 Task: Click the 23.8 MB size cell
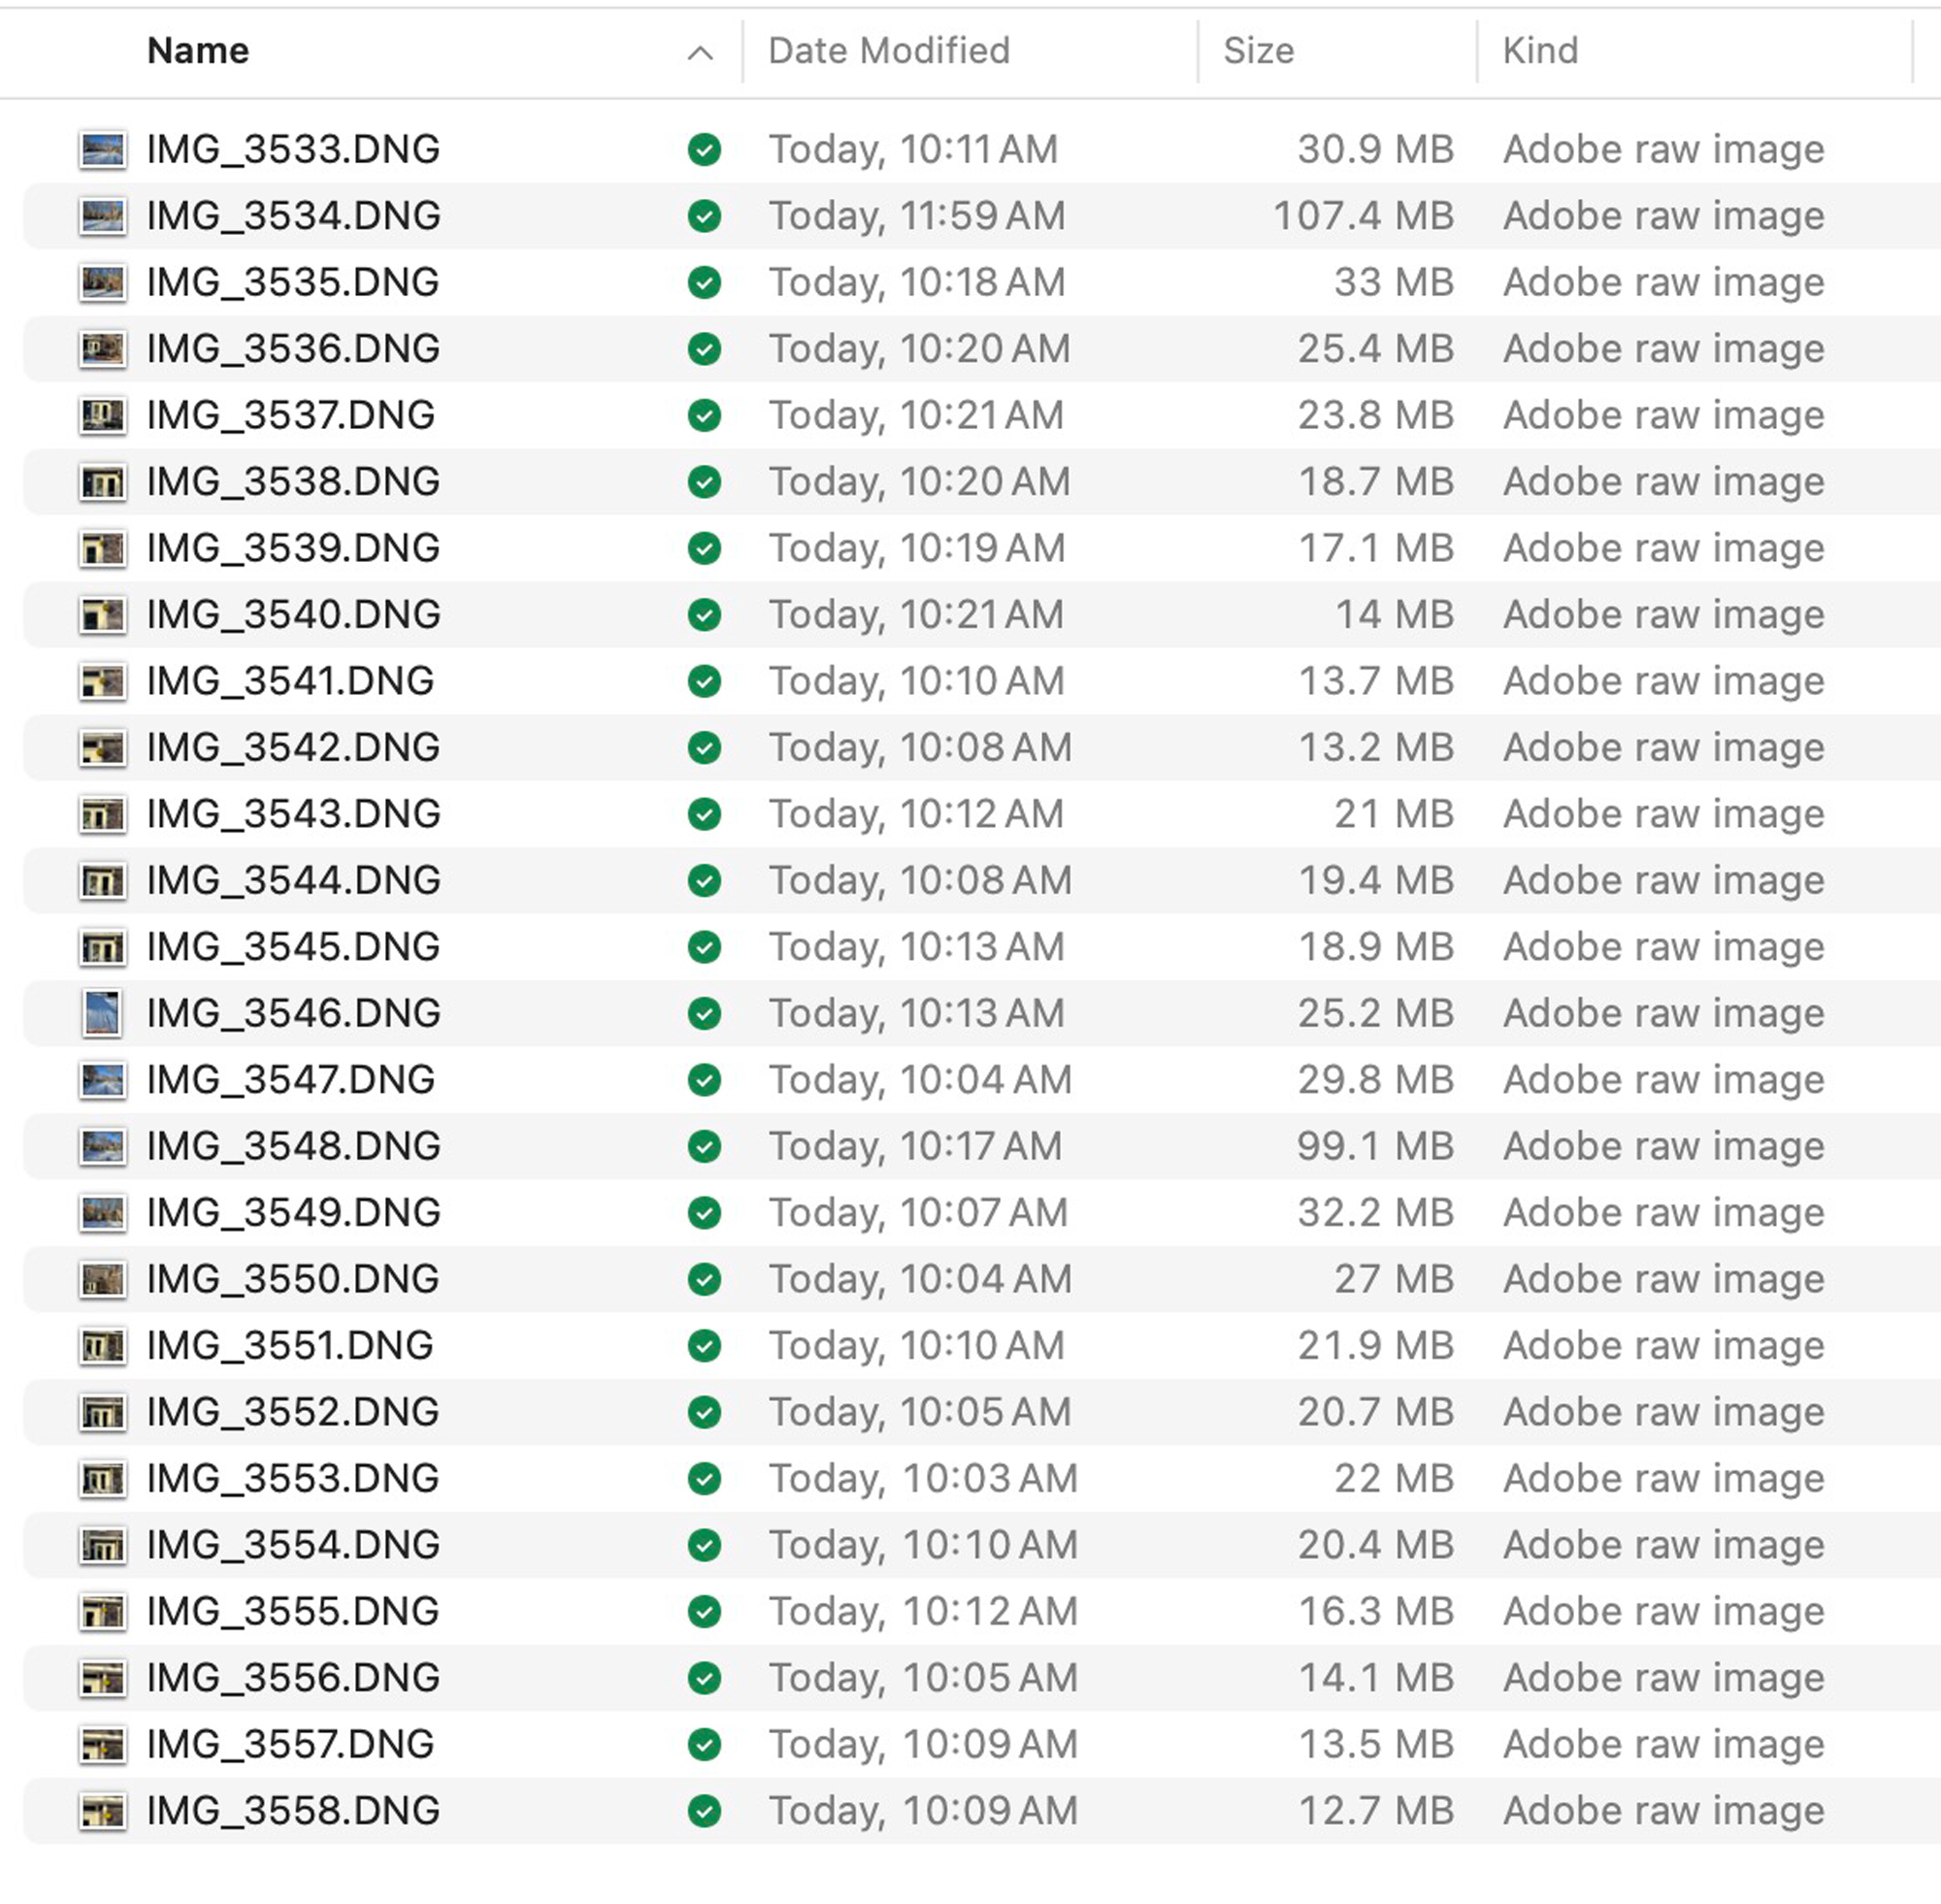(1376, 415)
